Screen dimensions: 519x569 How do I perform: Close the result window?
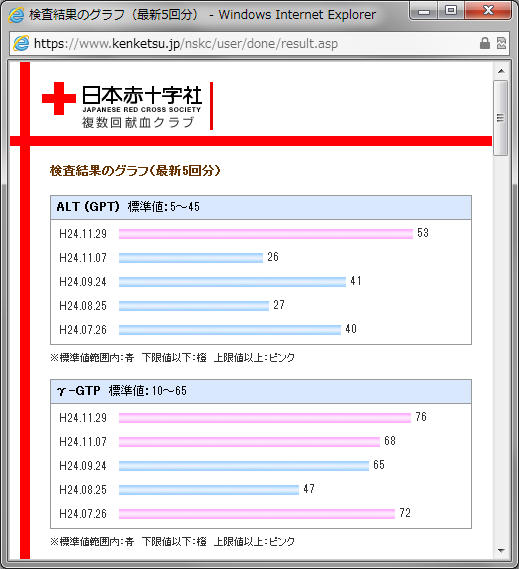click(x=488, y=11)
